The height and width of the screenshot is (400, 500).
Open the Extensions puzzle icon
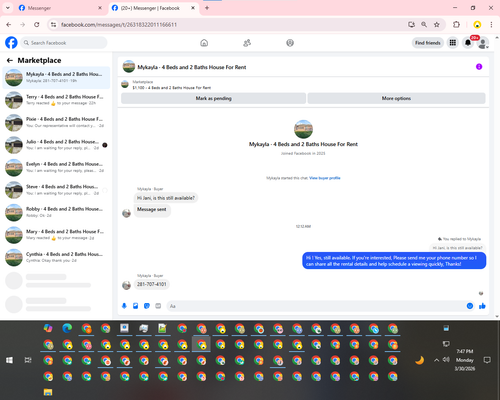tap(456, 24)
